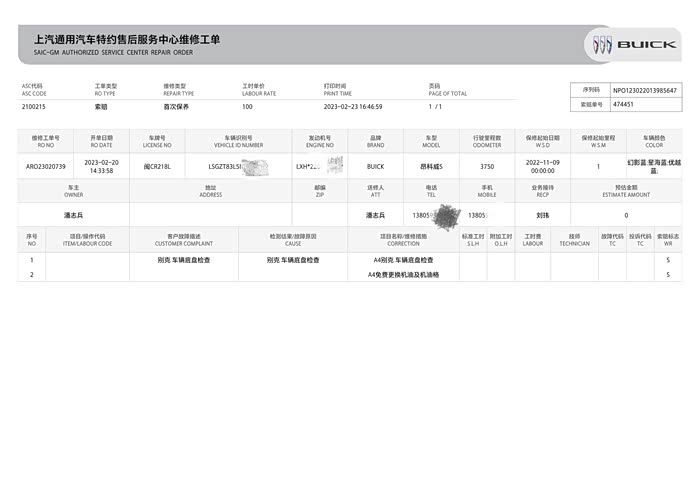
Task: Select 潘志兵 under the ATT column
Action: point(375,215)
